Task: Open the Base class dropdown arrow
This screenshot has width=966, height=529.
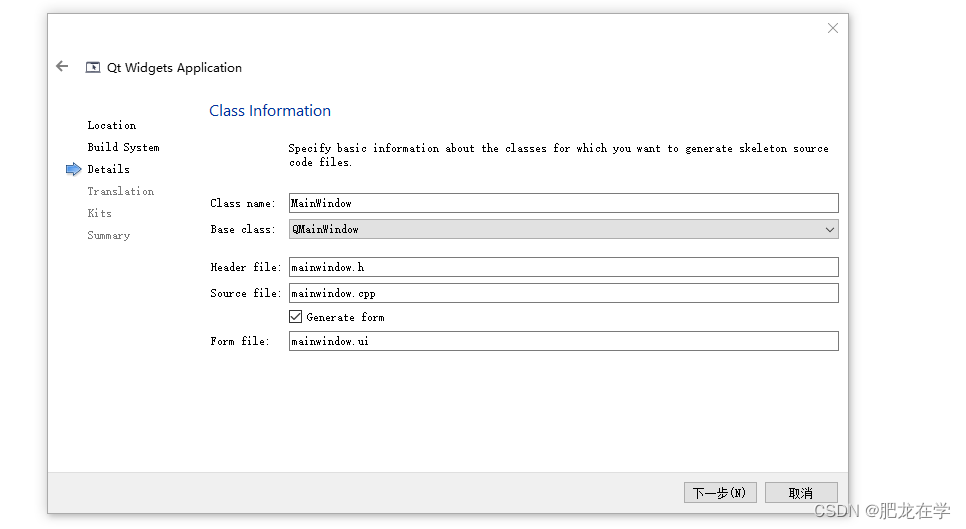Action: (x=830, y=230)
